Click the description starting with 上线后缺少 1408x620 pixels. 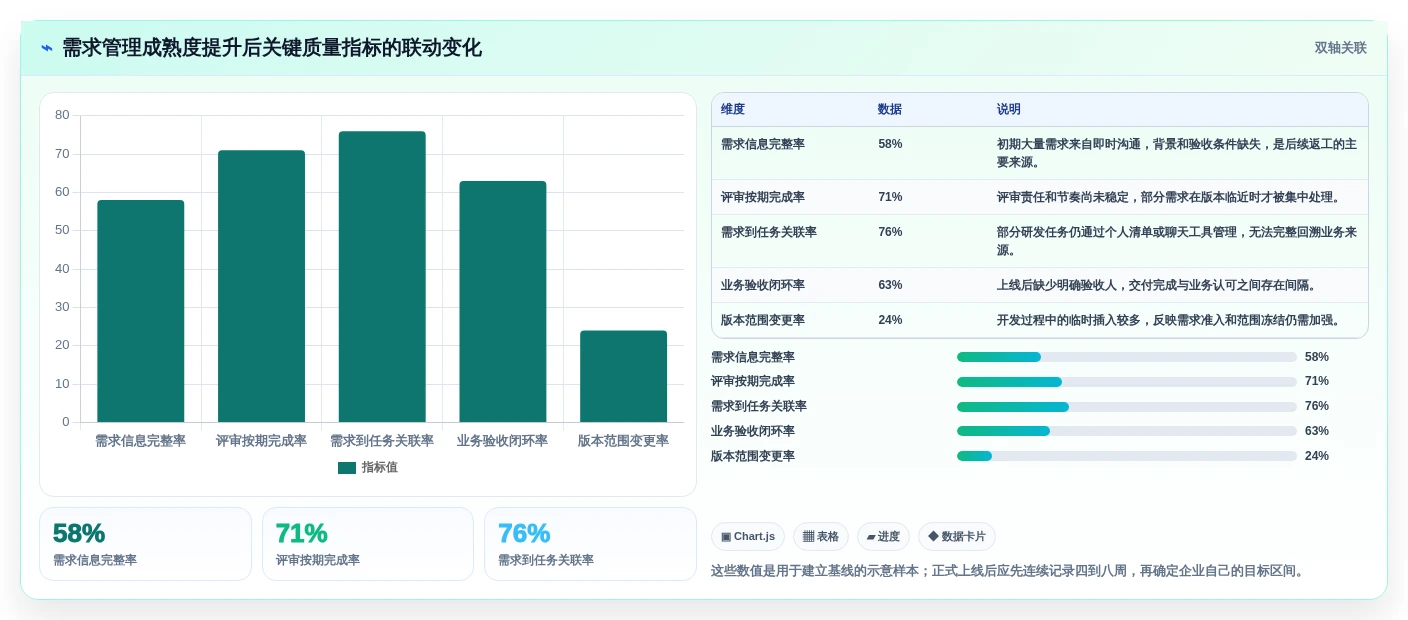point(1157,285)
